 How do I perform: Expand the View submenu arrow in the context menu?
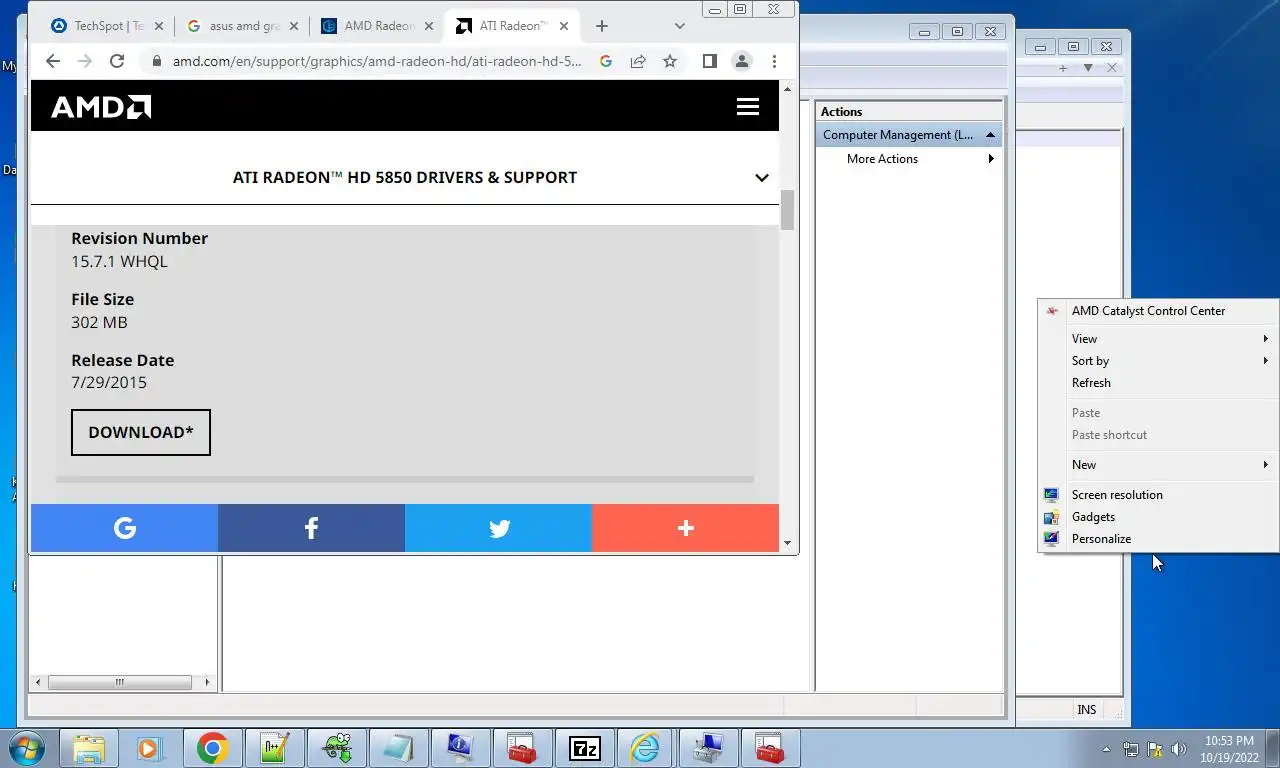[x=1266, y=339]
